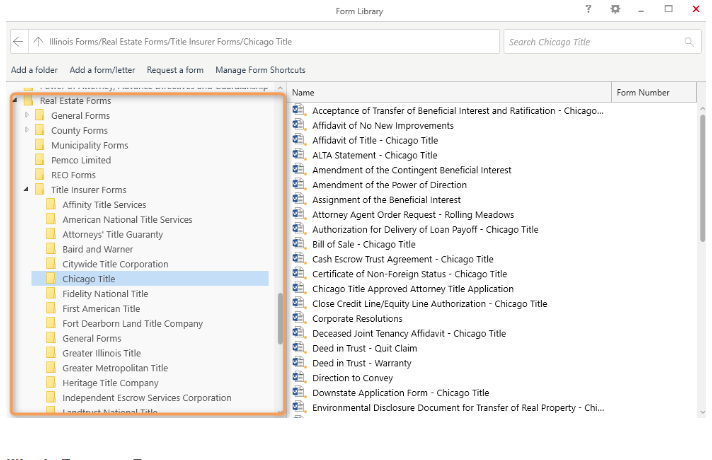Click Close Credit Line/Equity Line Authorization icon

click(298, 303)
